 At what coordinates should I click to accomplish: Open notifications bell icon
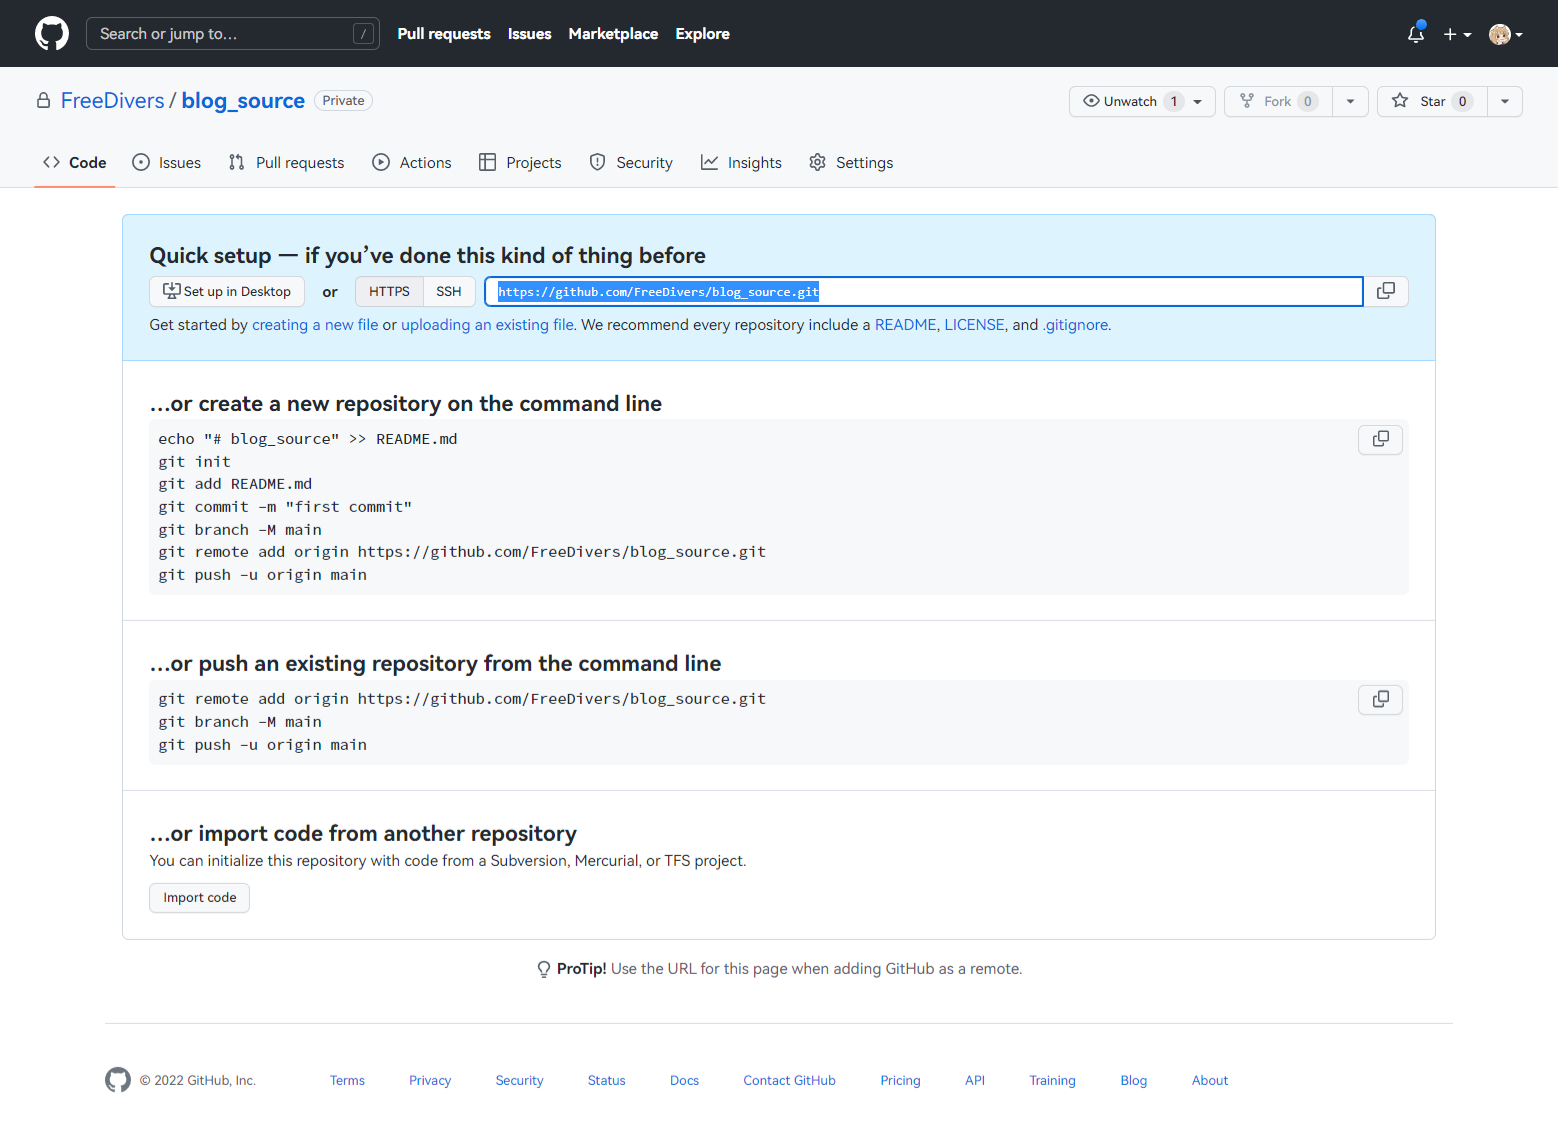click(1416, 33)
